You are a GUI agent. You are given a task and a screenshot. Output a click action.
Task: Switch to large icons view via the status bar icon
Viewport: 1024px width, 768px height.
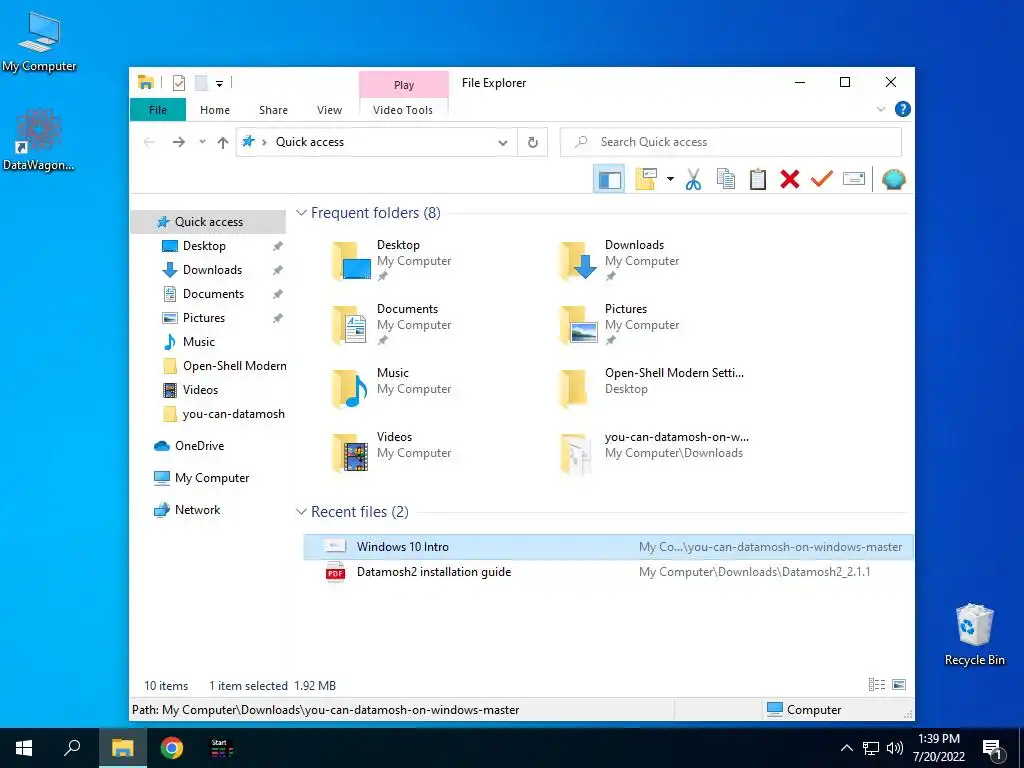(x=899, y=684)
